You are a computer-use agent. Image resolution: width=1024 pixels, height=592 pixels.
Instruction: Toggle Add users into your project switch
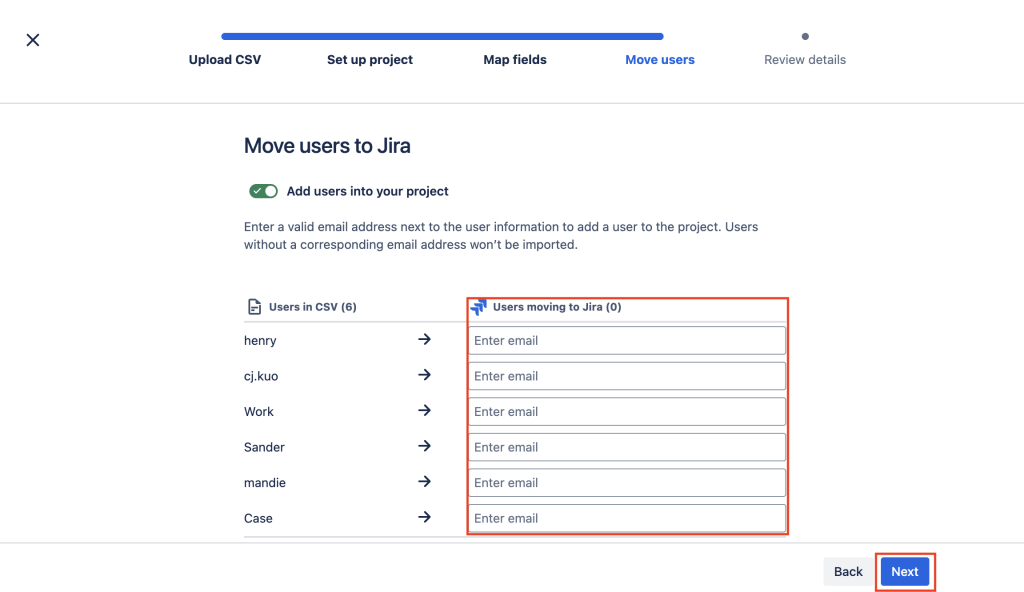point(264,191)
